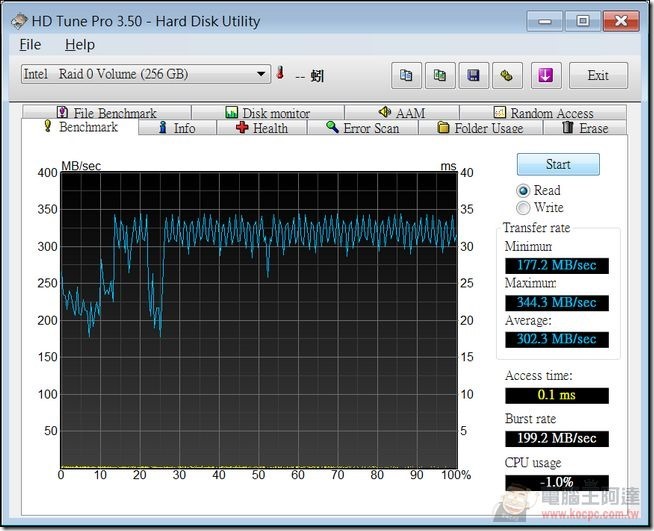Open the Health tab
This screenshot has width=654, height=531.
pos(262,128)
